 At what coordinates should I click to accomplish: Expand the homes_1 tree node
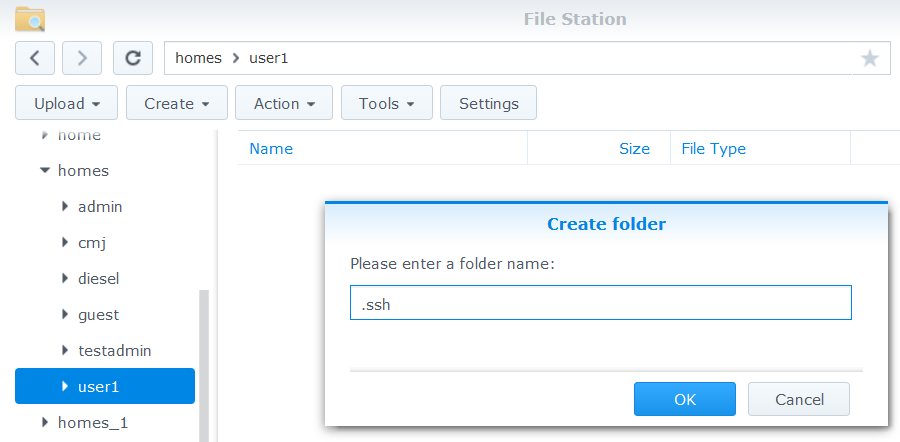click(x=45, y=422)
